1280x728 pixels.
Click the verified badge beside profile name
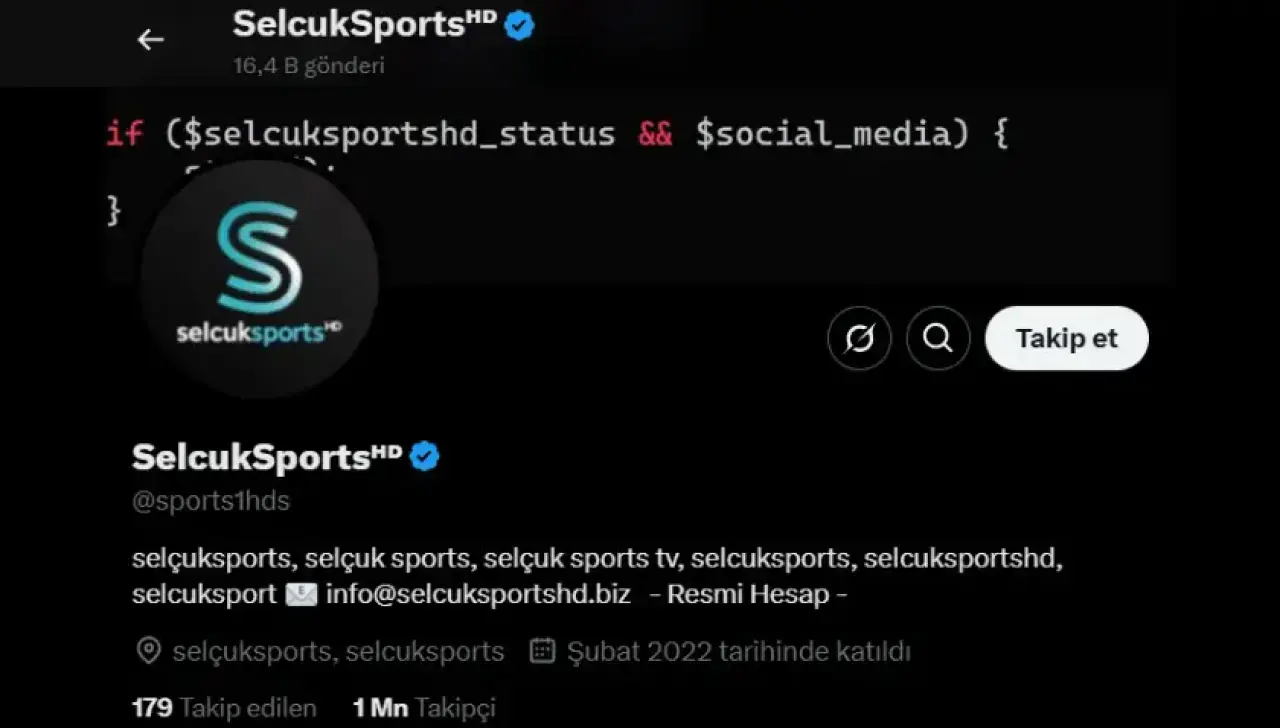point(425,457)
